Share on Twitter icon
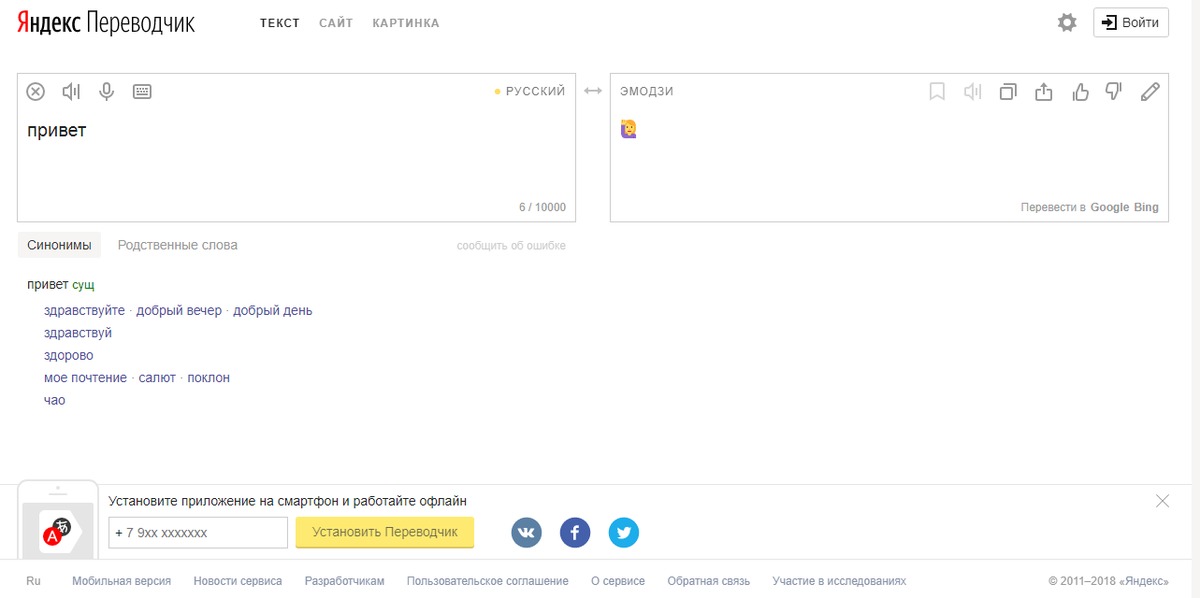 623,532
